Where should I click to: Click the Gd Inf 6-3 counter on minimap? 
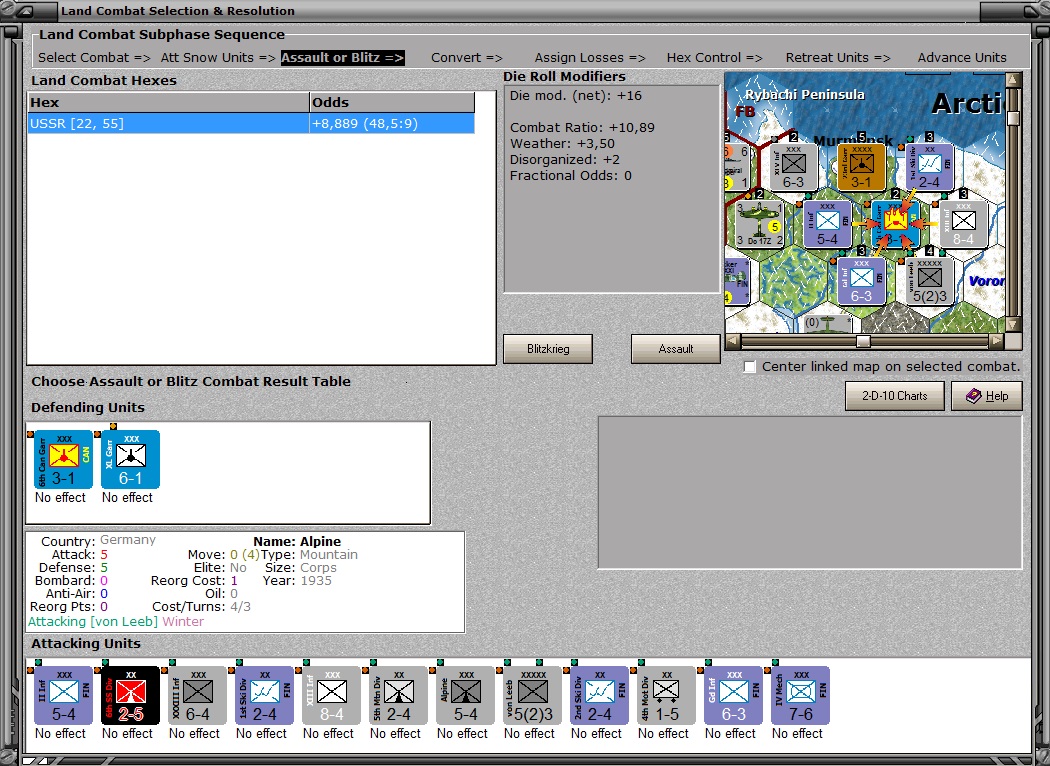click(x=861, y=282)
